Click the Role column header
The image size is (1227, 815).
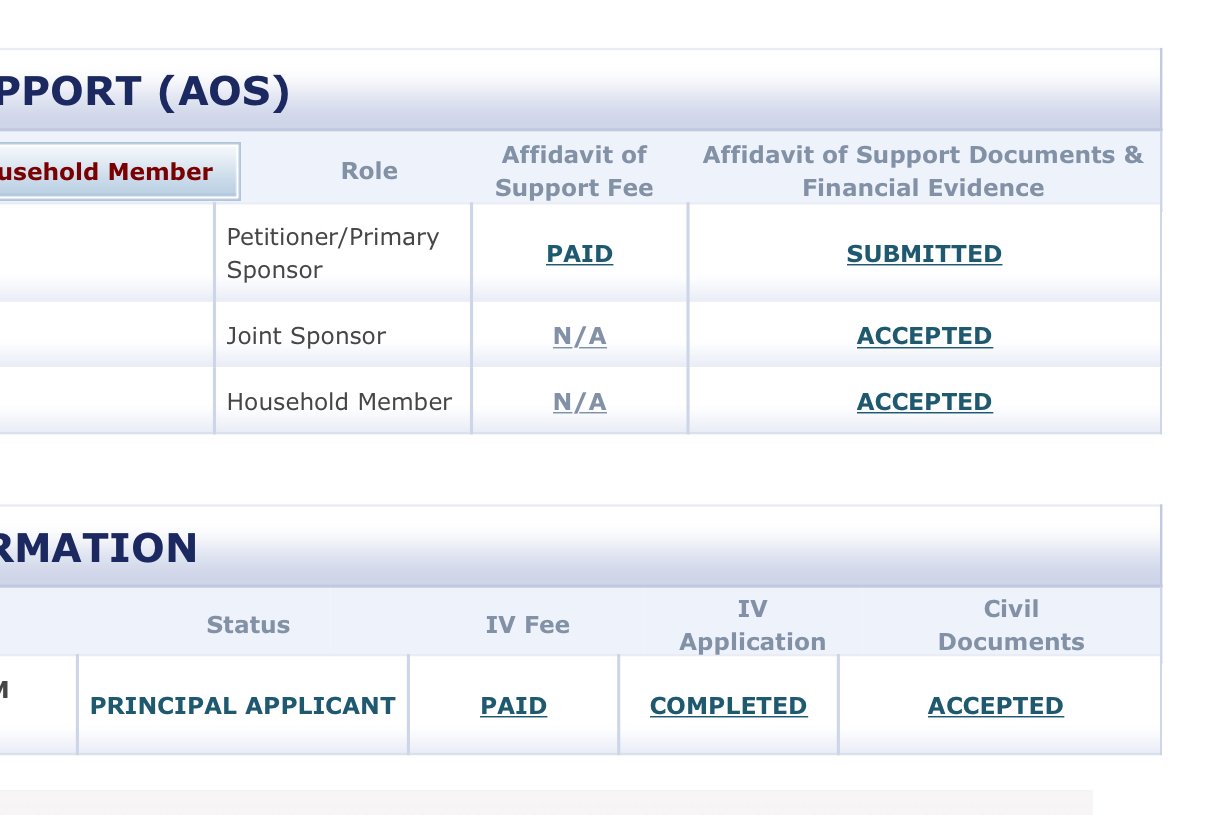point(369,171)
